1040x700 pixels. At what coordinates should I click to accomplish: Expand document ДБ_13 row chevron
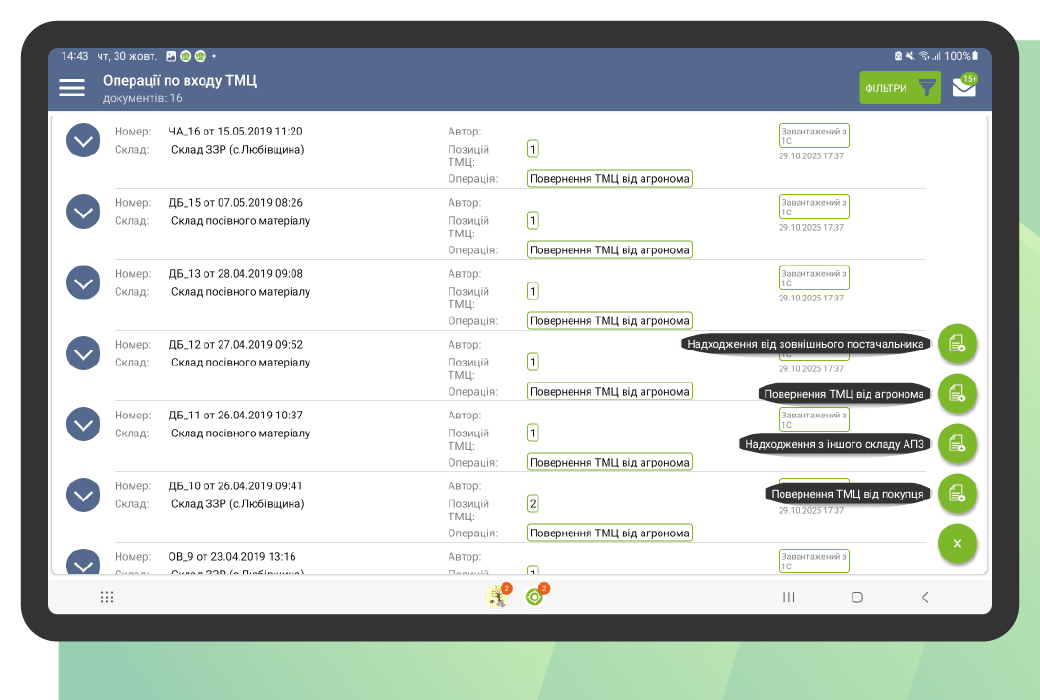pos(83,282)
